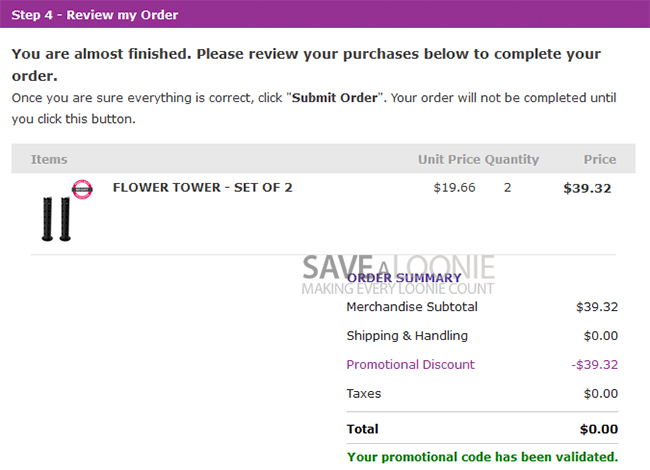650x470 pixels.
Task: Click the Items column header
Action: pyautogui.click(x=49, y=159)
